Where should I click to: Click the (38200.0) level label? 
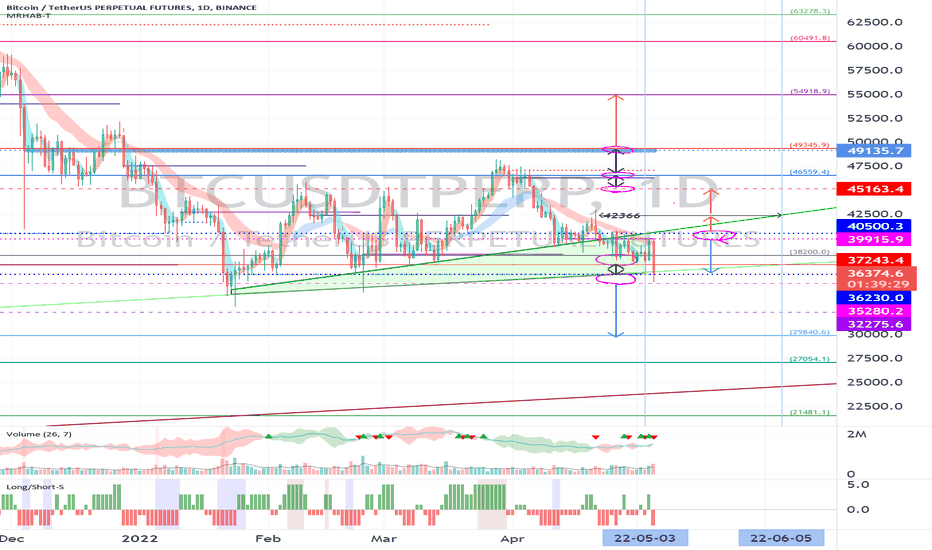(810, 252)
